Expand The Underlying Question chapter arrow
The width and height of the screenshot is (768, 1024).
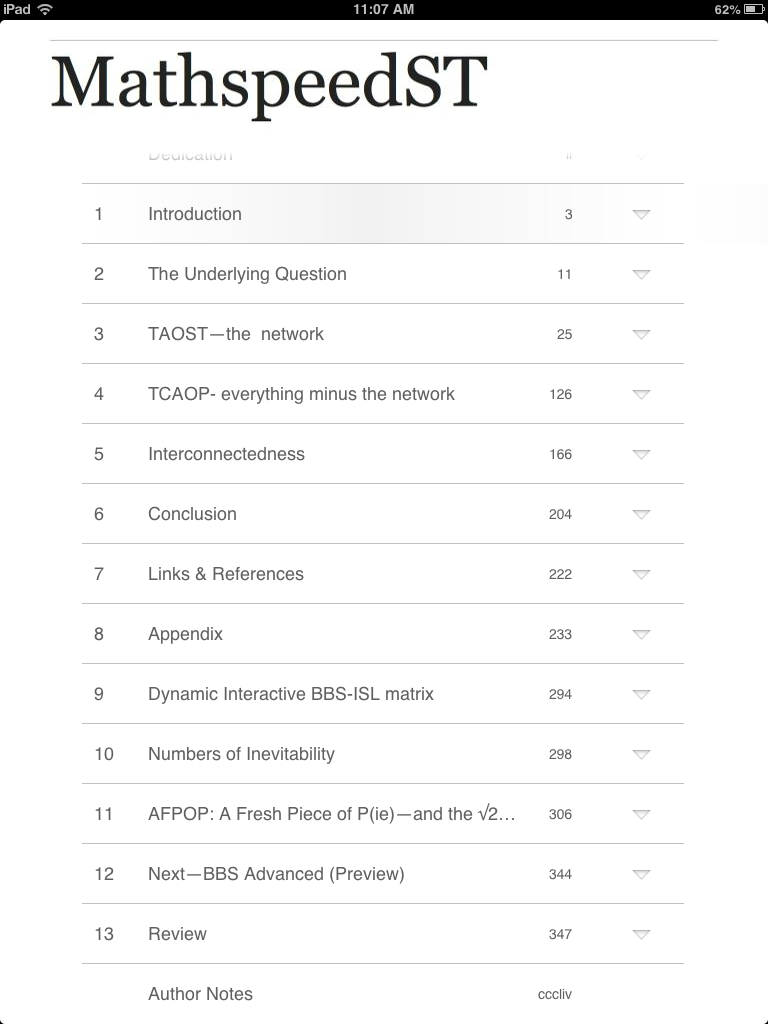tap(642, 274)
